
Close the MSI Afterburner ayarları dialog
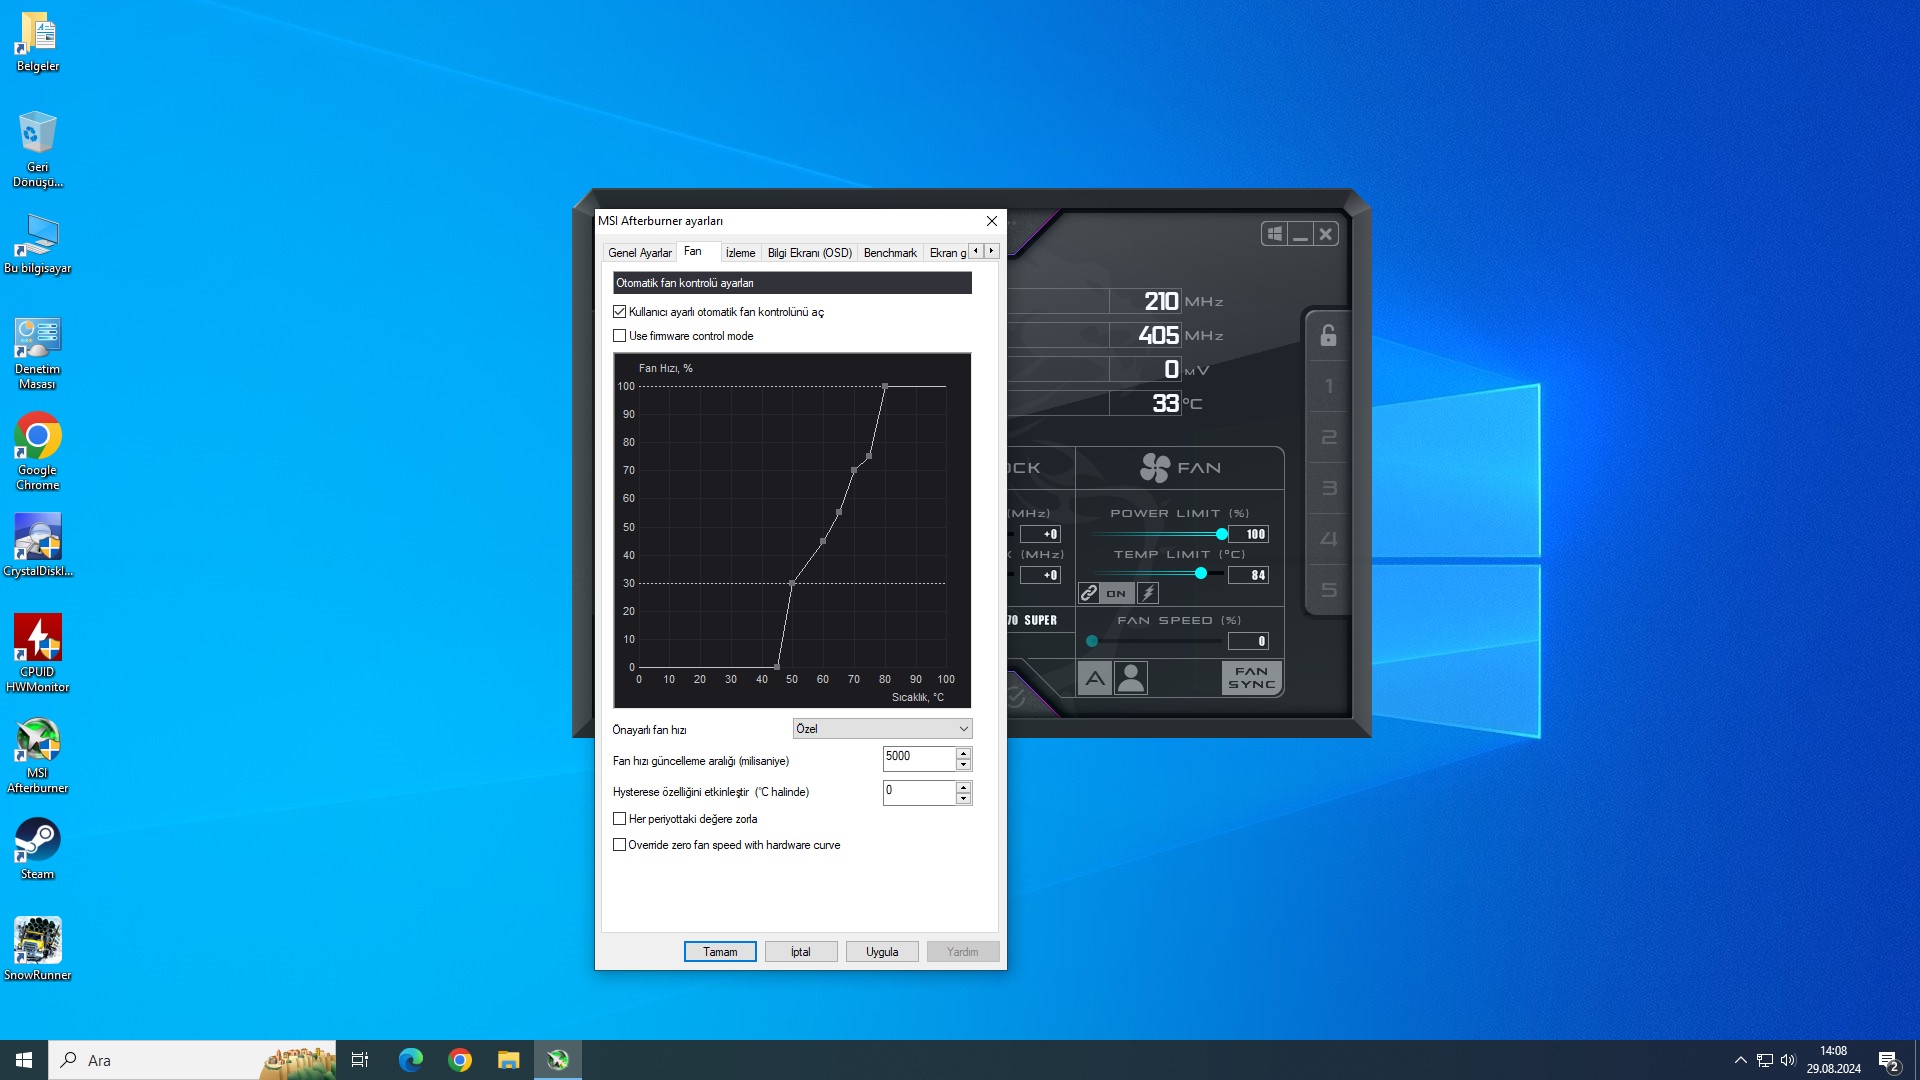pos(992,221)
